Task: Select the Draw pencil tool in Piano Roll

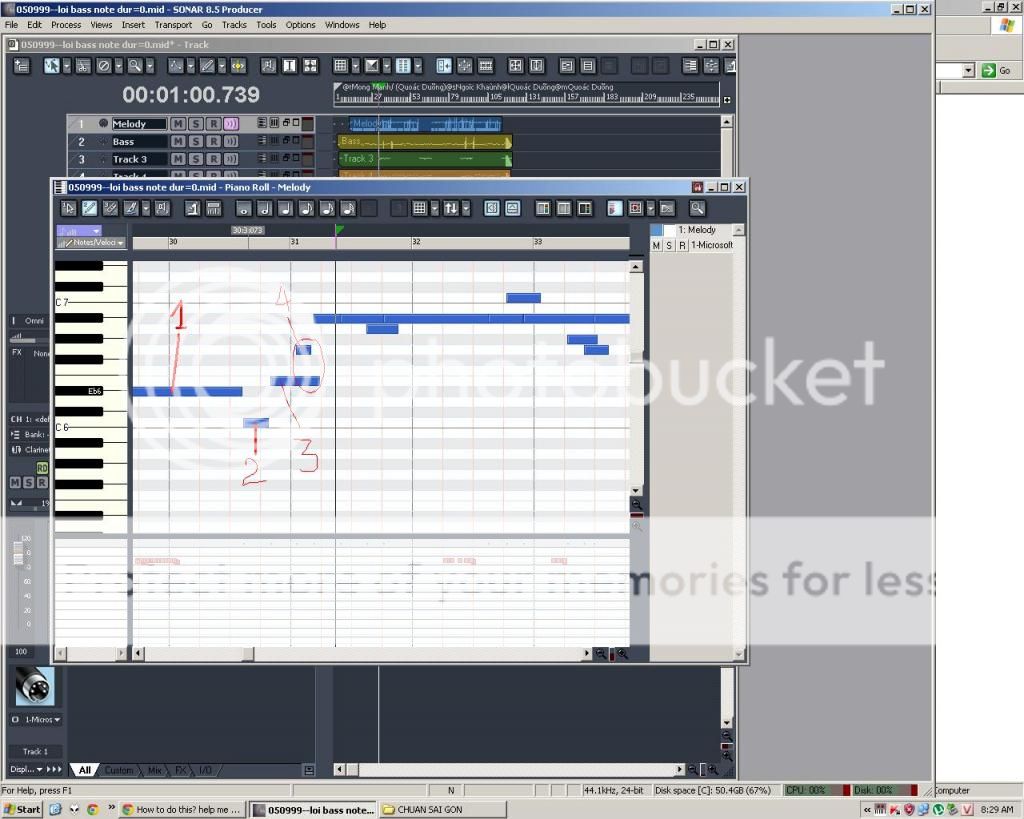Action: click(x=90, y=208)
